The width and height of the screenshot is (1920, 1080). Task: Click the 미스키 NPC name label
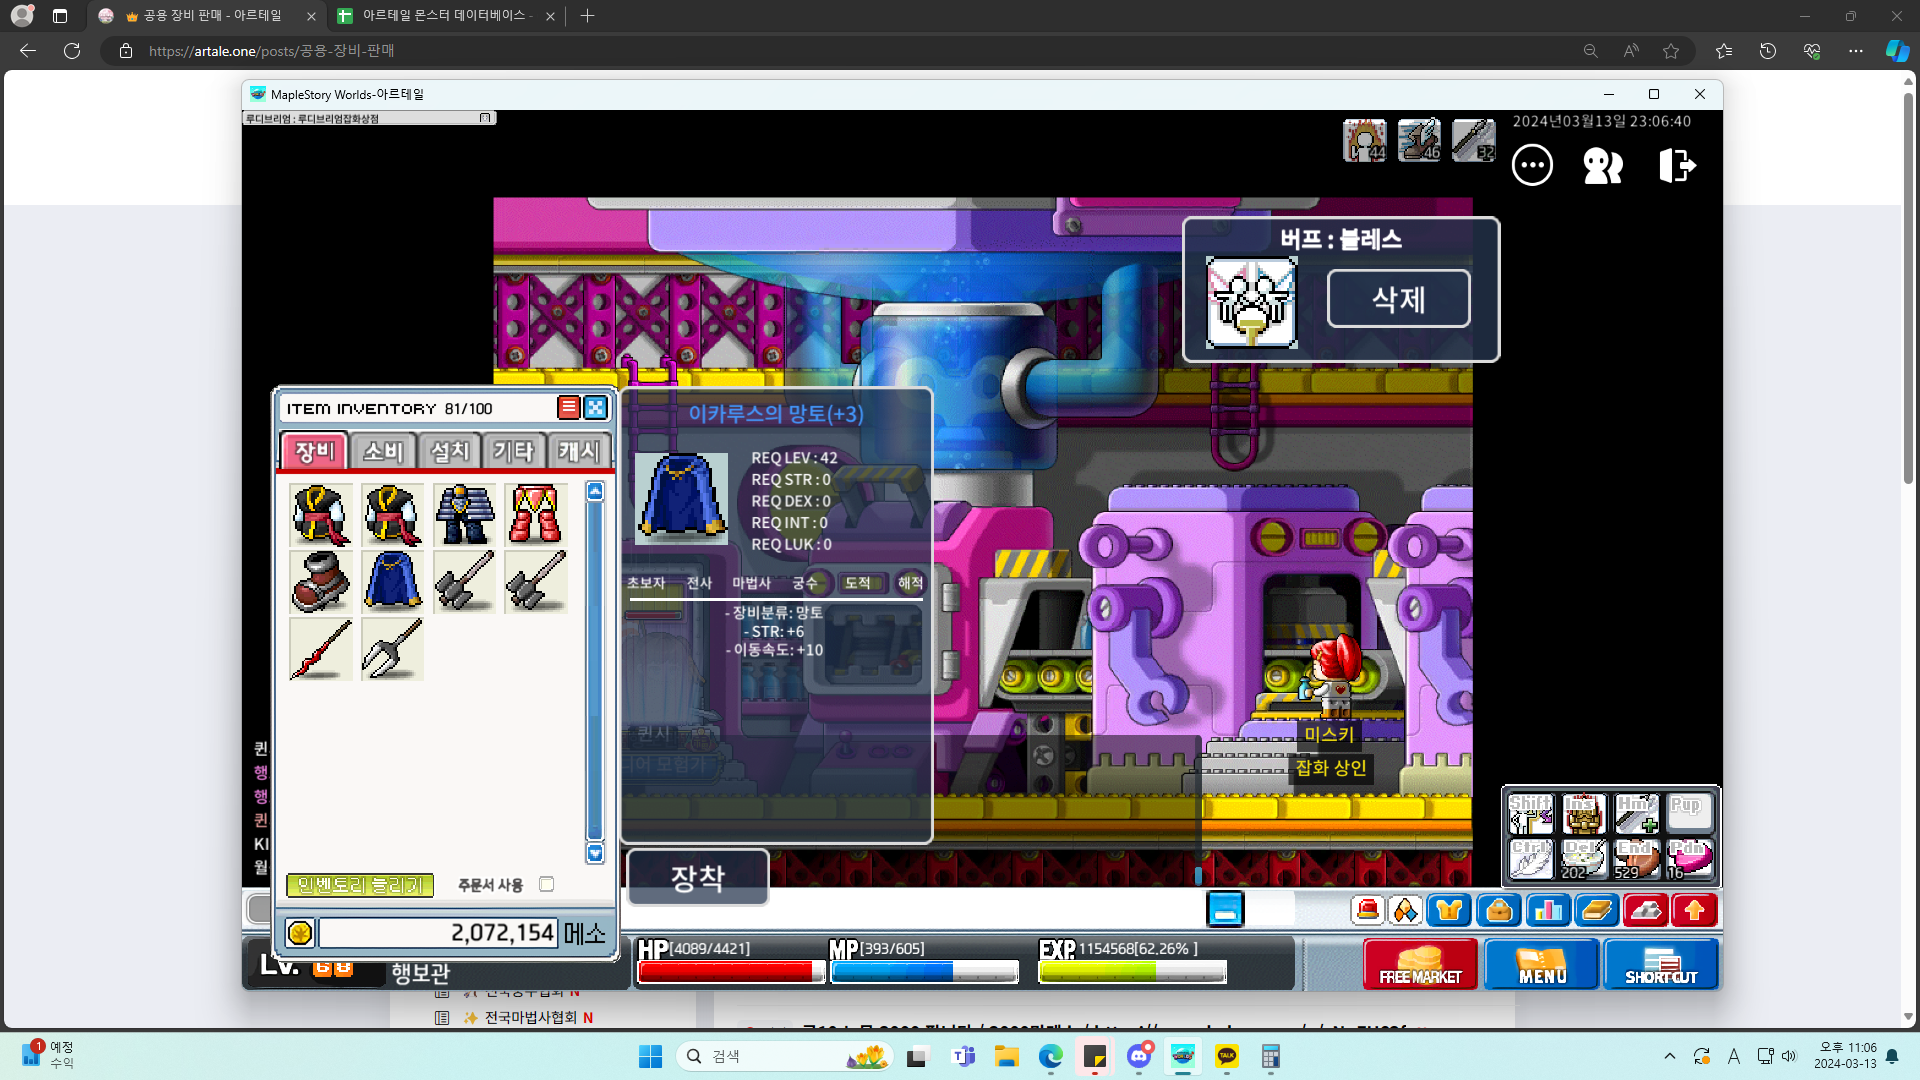1329,734
